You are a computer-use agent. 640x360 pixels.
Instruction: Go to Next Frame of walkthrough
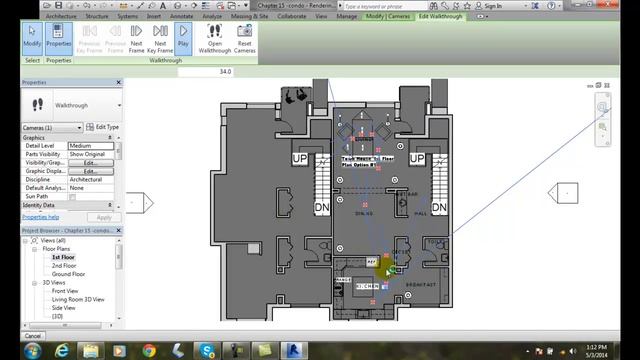click(x=136, y=39)
